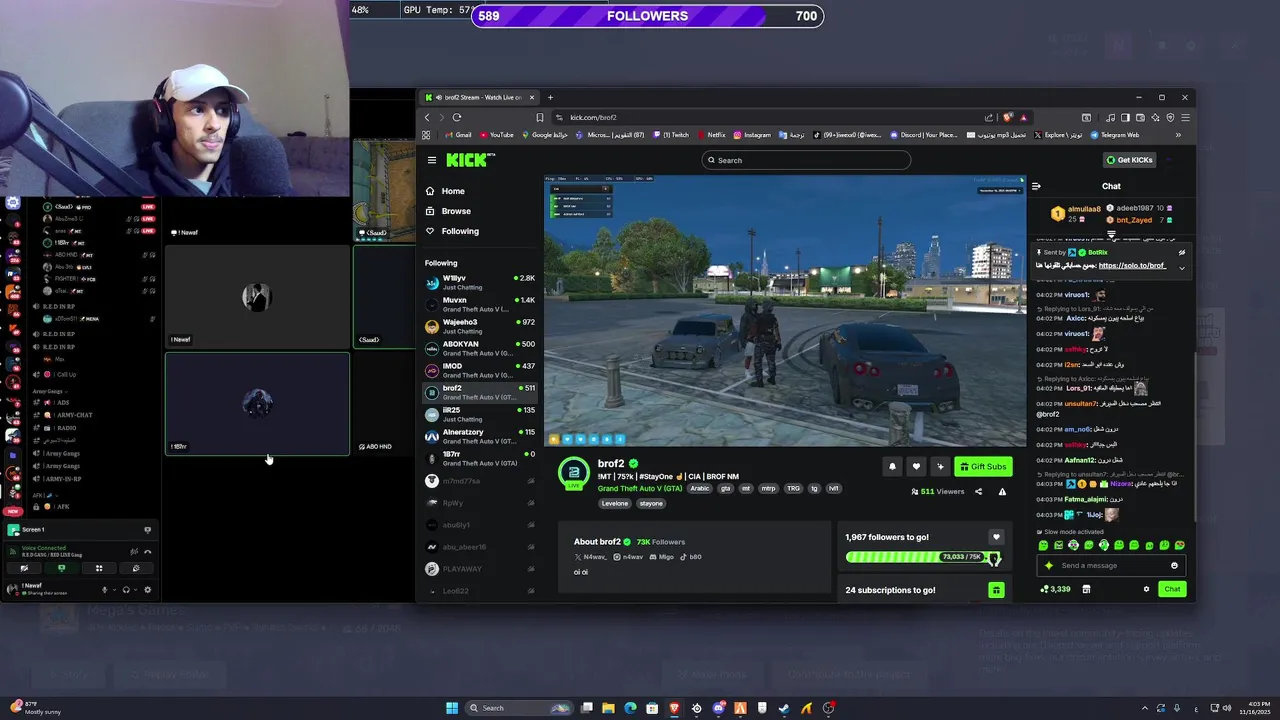1280x720 pixels.
Task: Click the Windows taskbar search box
Action: tap(520, 708)
